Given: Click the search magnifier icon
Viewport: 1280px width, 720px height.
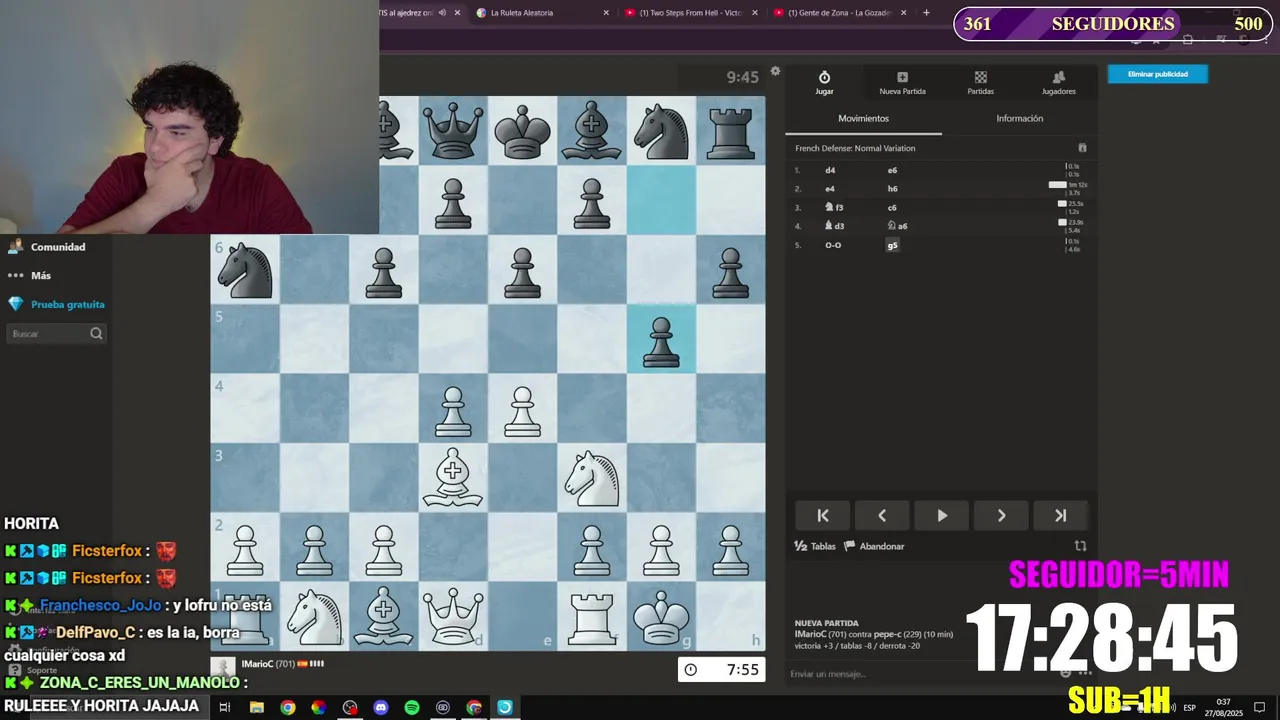Looking at the screenshot, I should (x=96, y=334).
